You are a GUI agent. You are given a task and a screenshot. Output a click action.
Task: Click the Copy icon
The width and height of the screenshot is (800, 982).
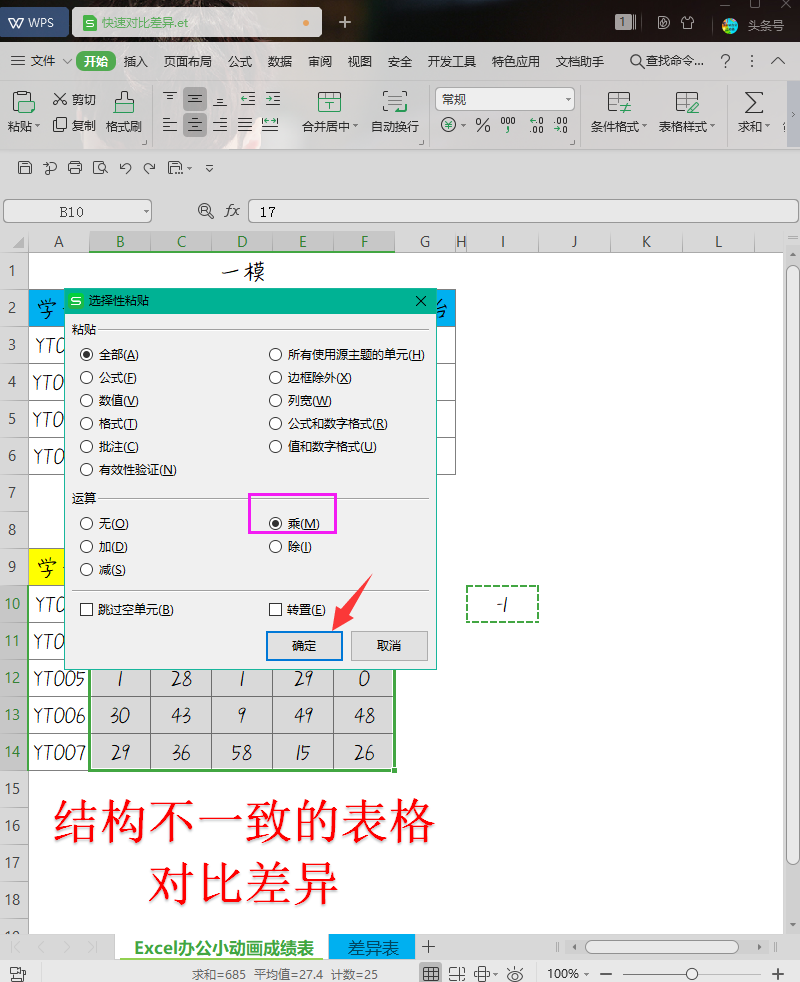pyautogui.click(x=60, y=125)
